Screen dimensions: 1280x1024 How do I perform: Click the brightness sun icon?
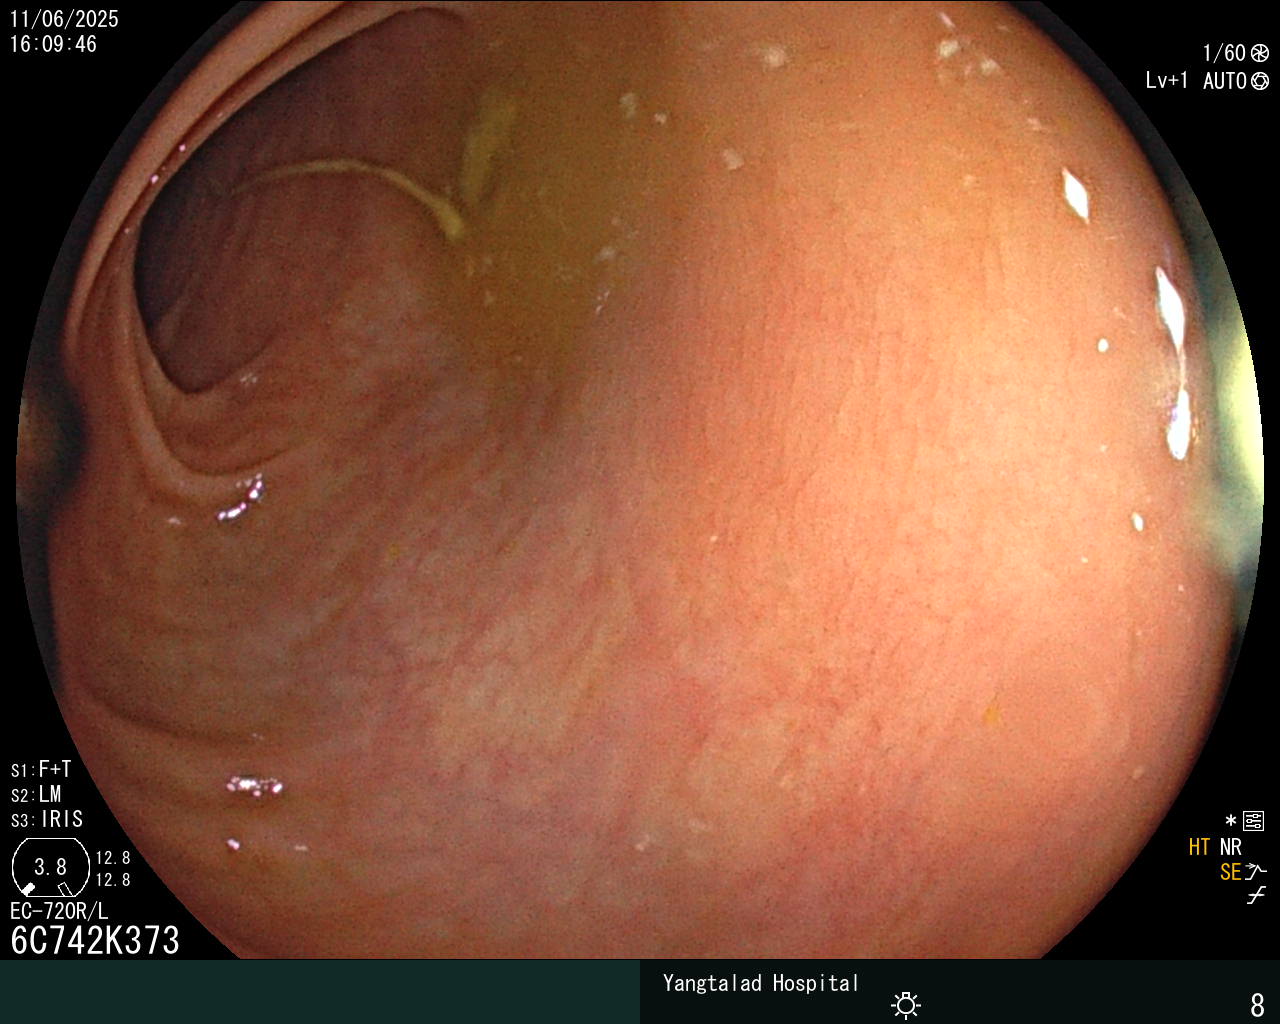click(x=906, y=1004)
